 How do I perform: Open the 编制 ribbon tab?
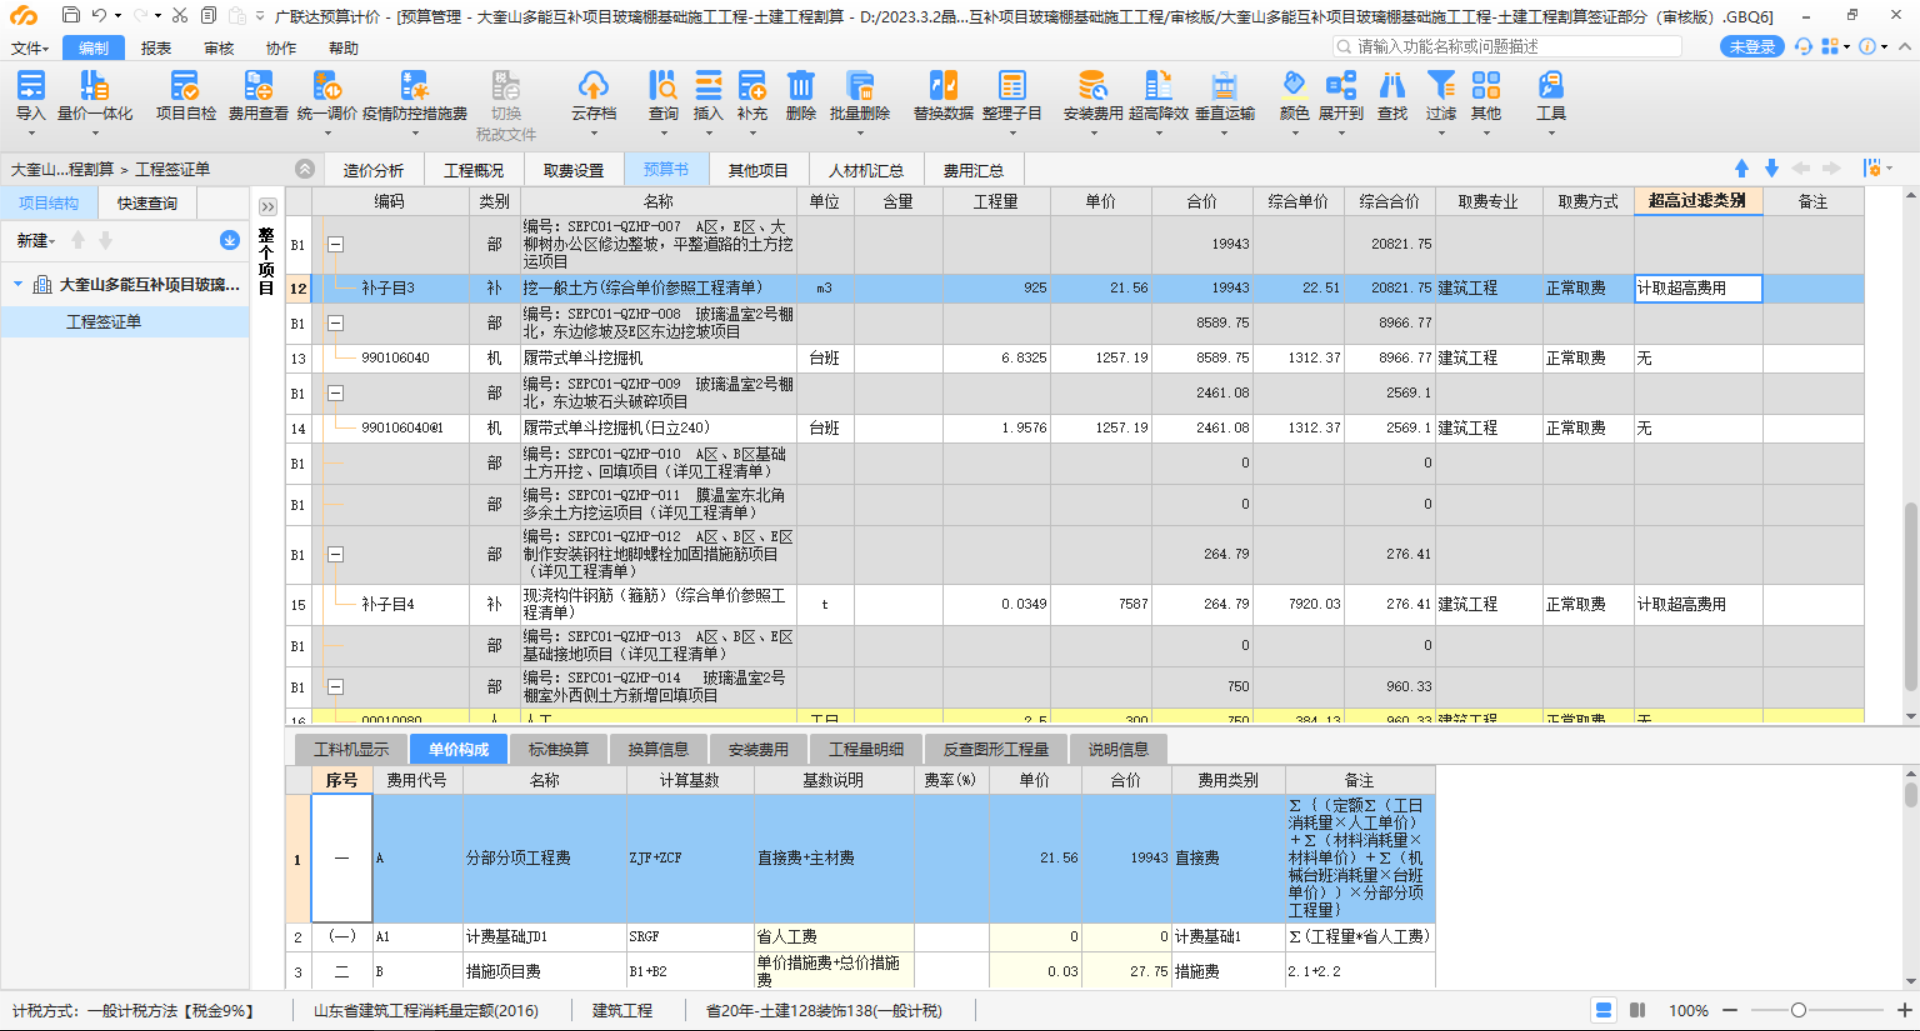pos(93,48)
